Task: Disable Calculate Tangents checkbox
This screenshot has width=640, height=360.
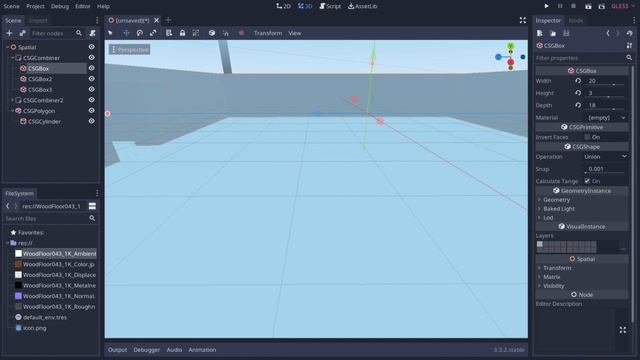Action: tap(587, 181)
